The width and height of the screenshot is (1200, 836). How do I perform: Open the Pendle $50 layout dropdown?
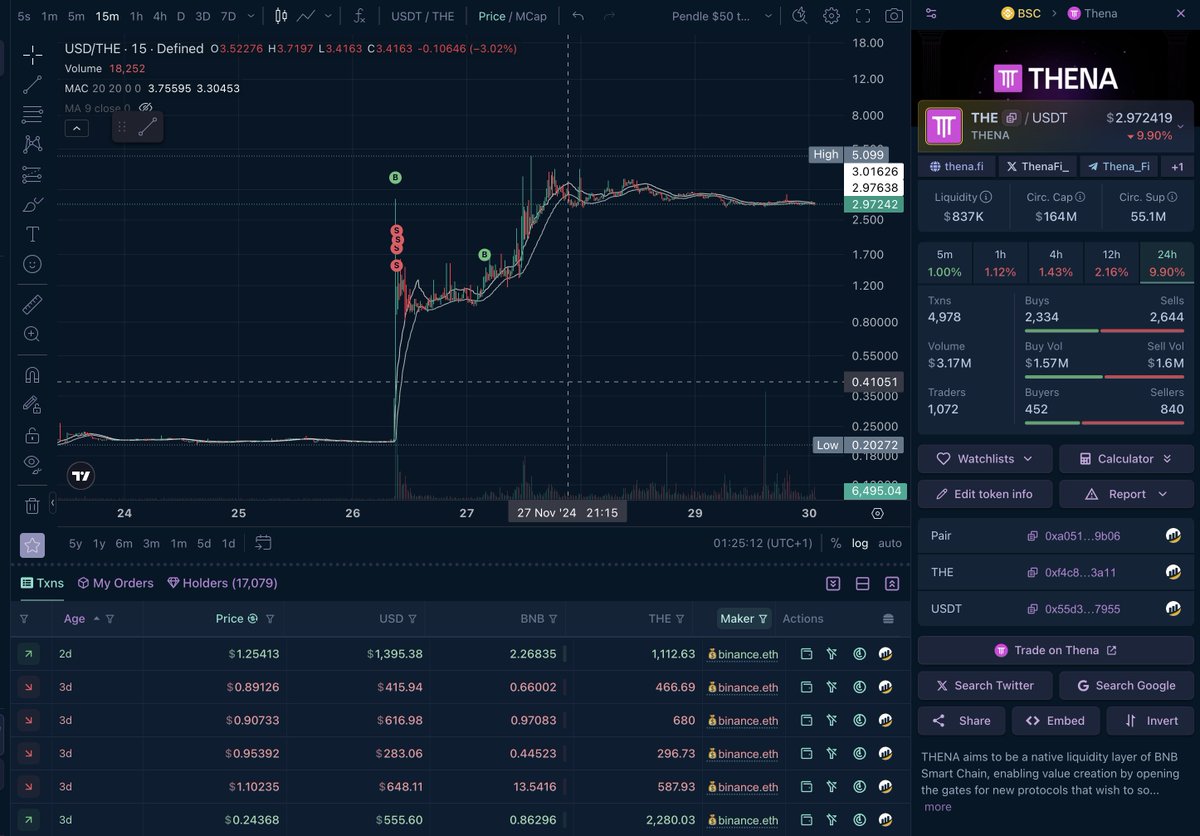pyautogui.click(x=723, y=16)
